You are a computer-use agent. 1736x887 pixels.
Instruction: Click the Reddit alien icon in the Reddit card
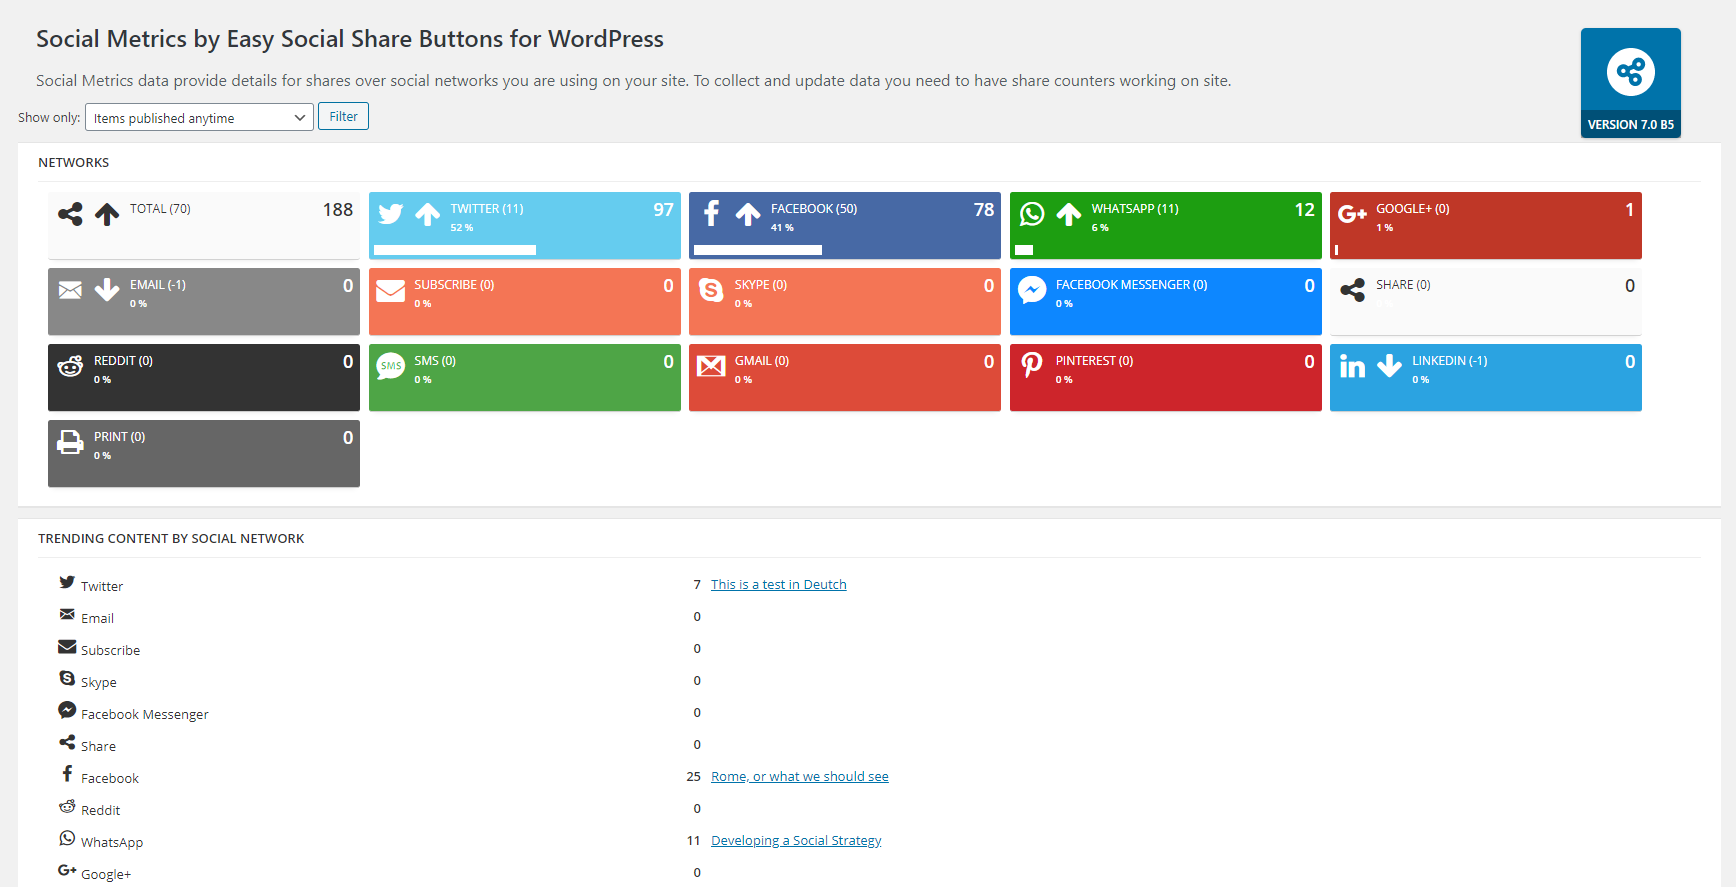pyautogui.click(x=70, y=366)
